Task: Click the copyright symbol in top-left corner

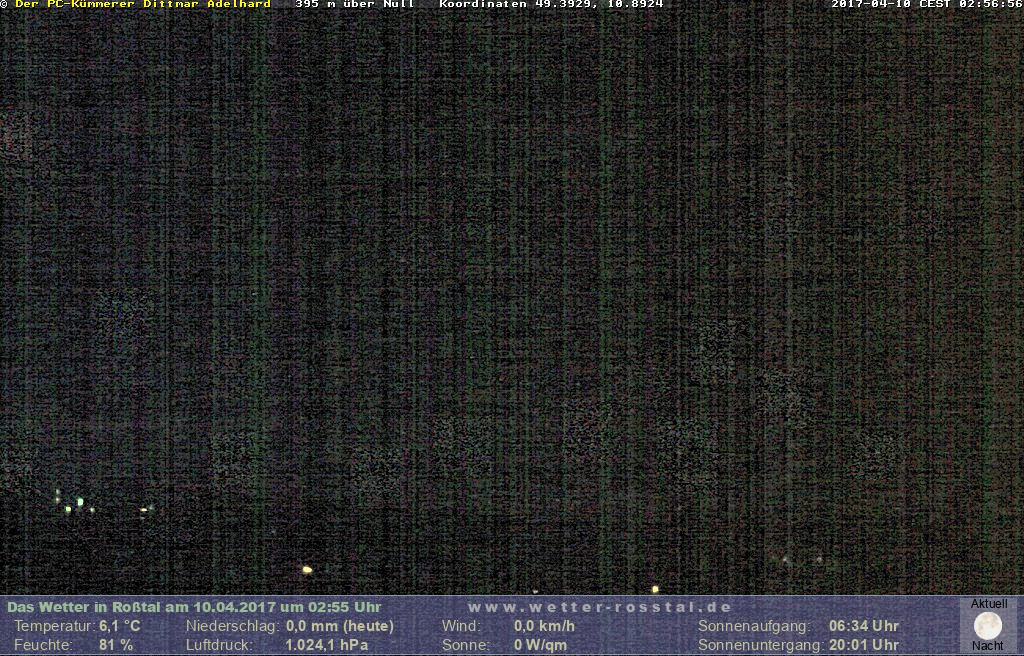Action: pyautogui.click(x=4, y=4)
